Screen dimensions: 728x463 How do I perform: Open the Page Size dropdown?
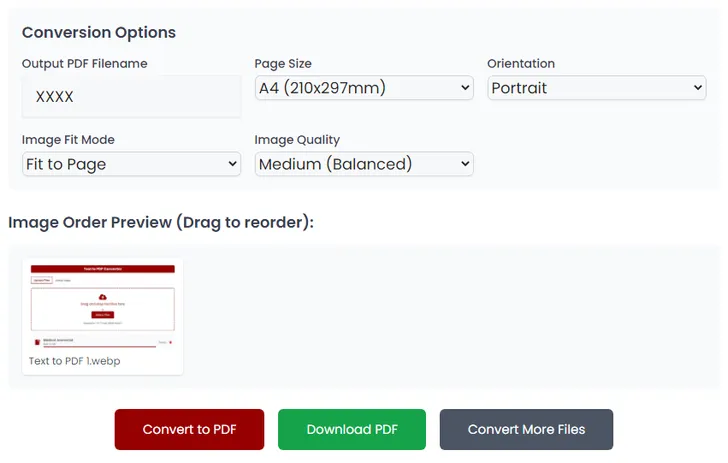[364, 88]
